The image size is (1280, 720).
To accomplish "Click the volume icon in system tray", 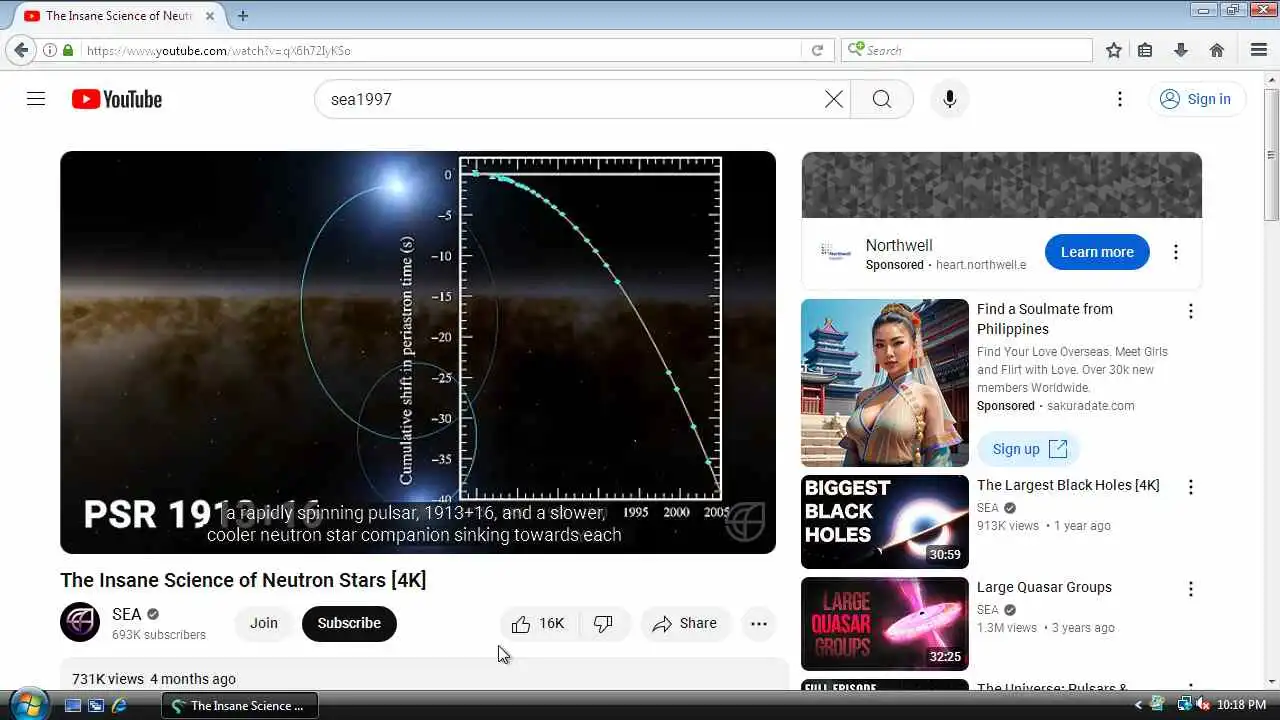I will (x=1203, y=705).
